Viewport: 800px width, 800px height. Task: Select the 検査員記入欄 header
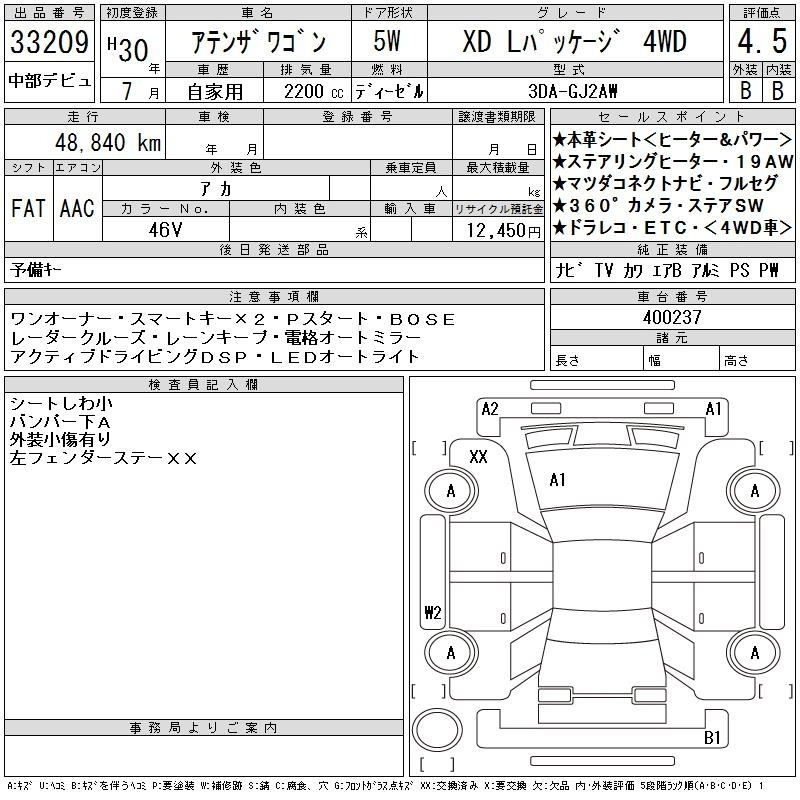pos(203,384)
